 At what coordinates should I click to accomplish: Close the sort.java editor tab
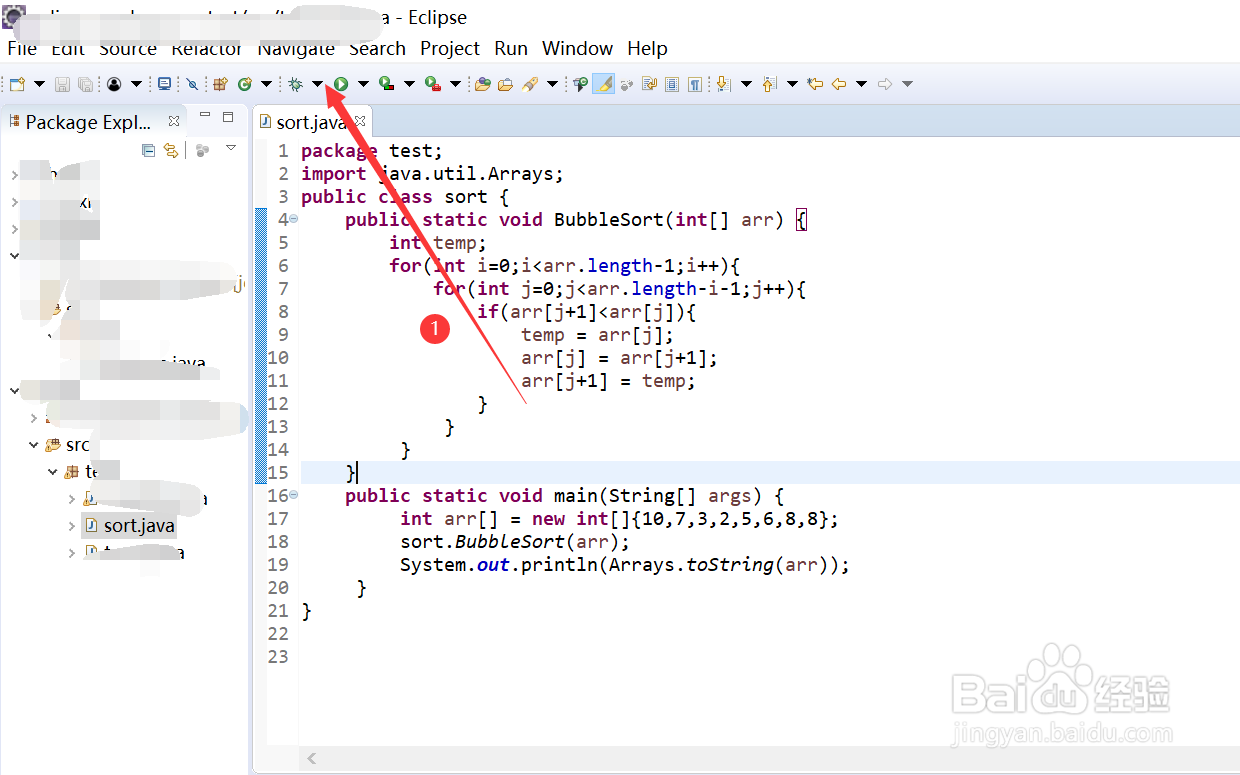(360, 122)
